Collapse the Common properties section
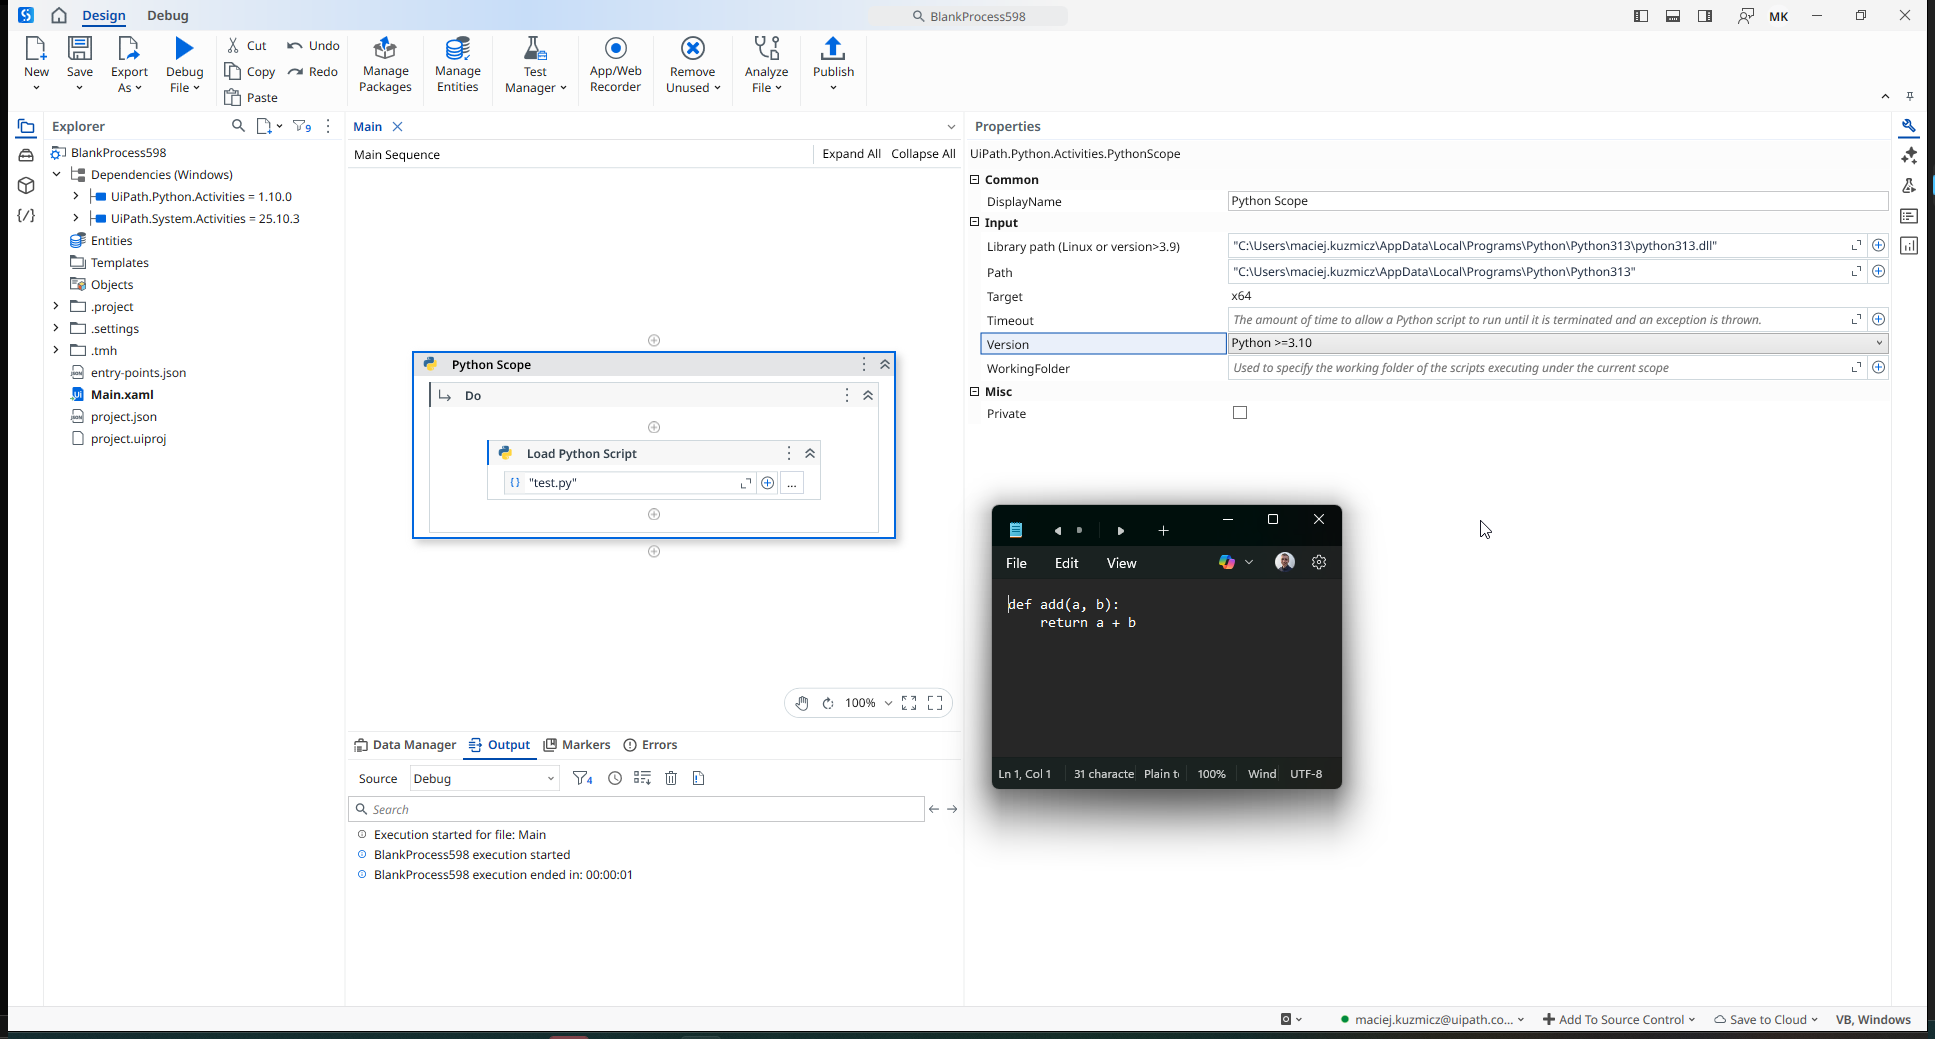This screenshot has width=1935, height=1039. pyautogui.click(x=975, y=180)
